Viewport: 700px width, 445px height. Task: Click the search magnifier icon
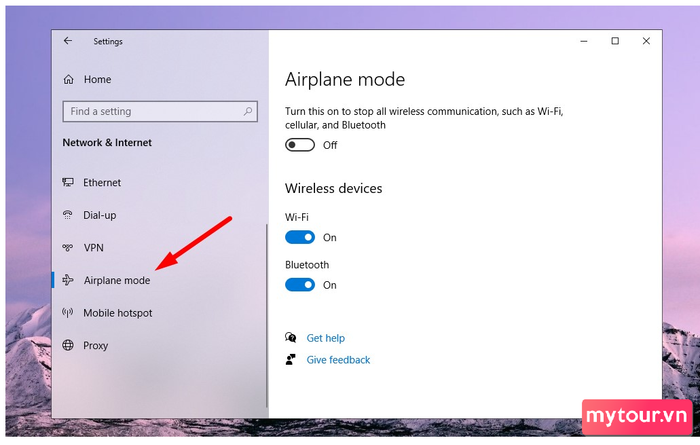pyautogui.click(x=248, y=111)
